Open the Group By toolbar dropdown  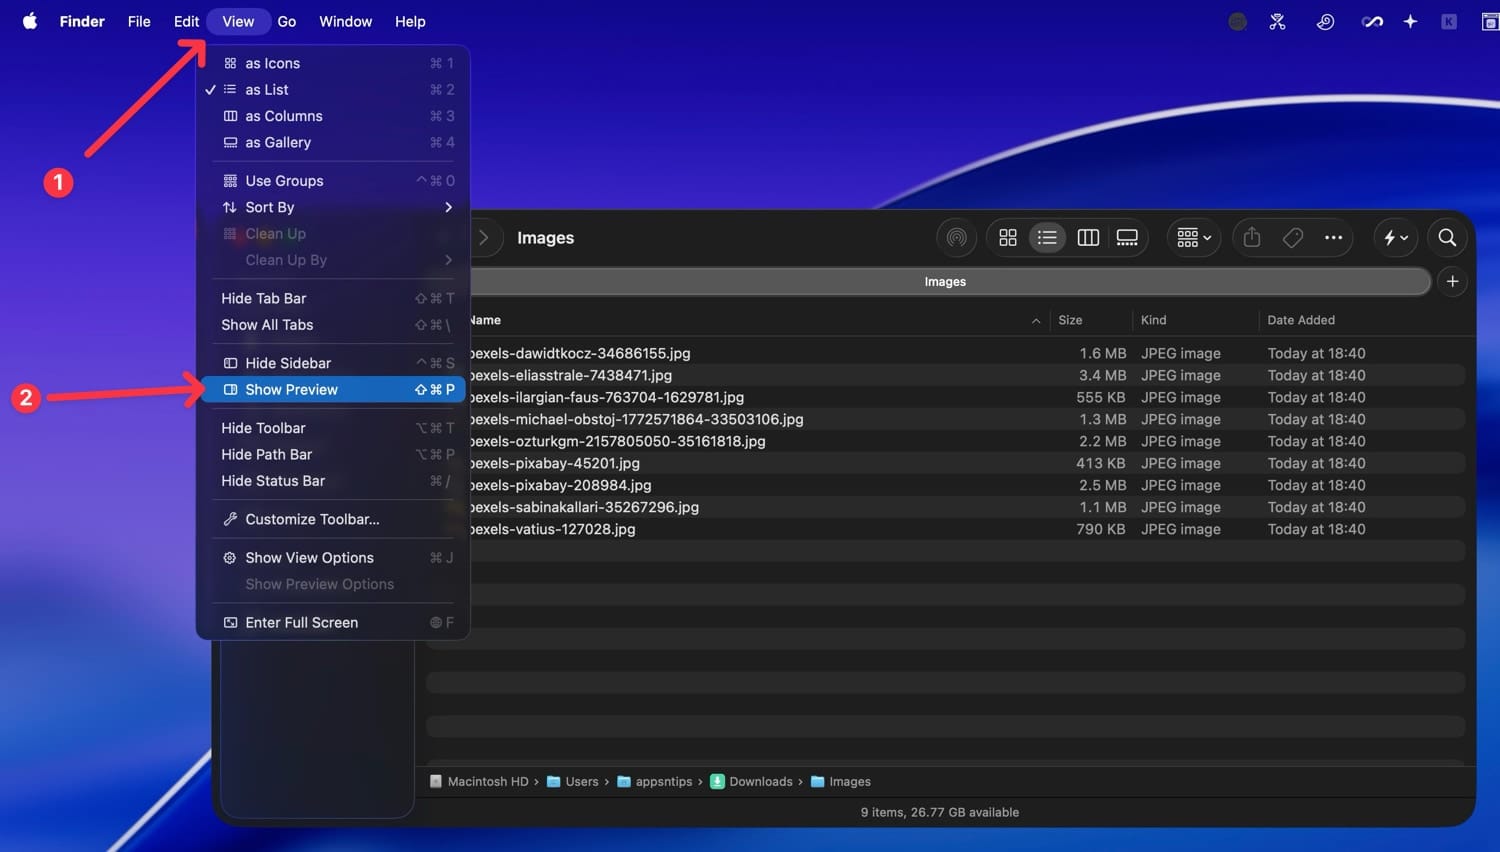[1194, 238]
